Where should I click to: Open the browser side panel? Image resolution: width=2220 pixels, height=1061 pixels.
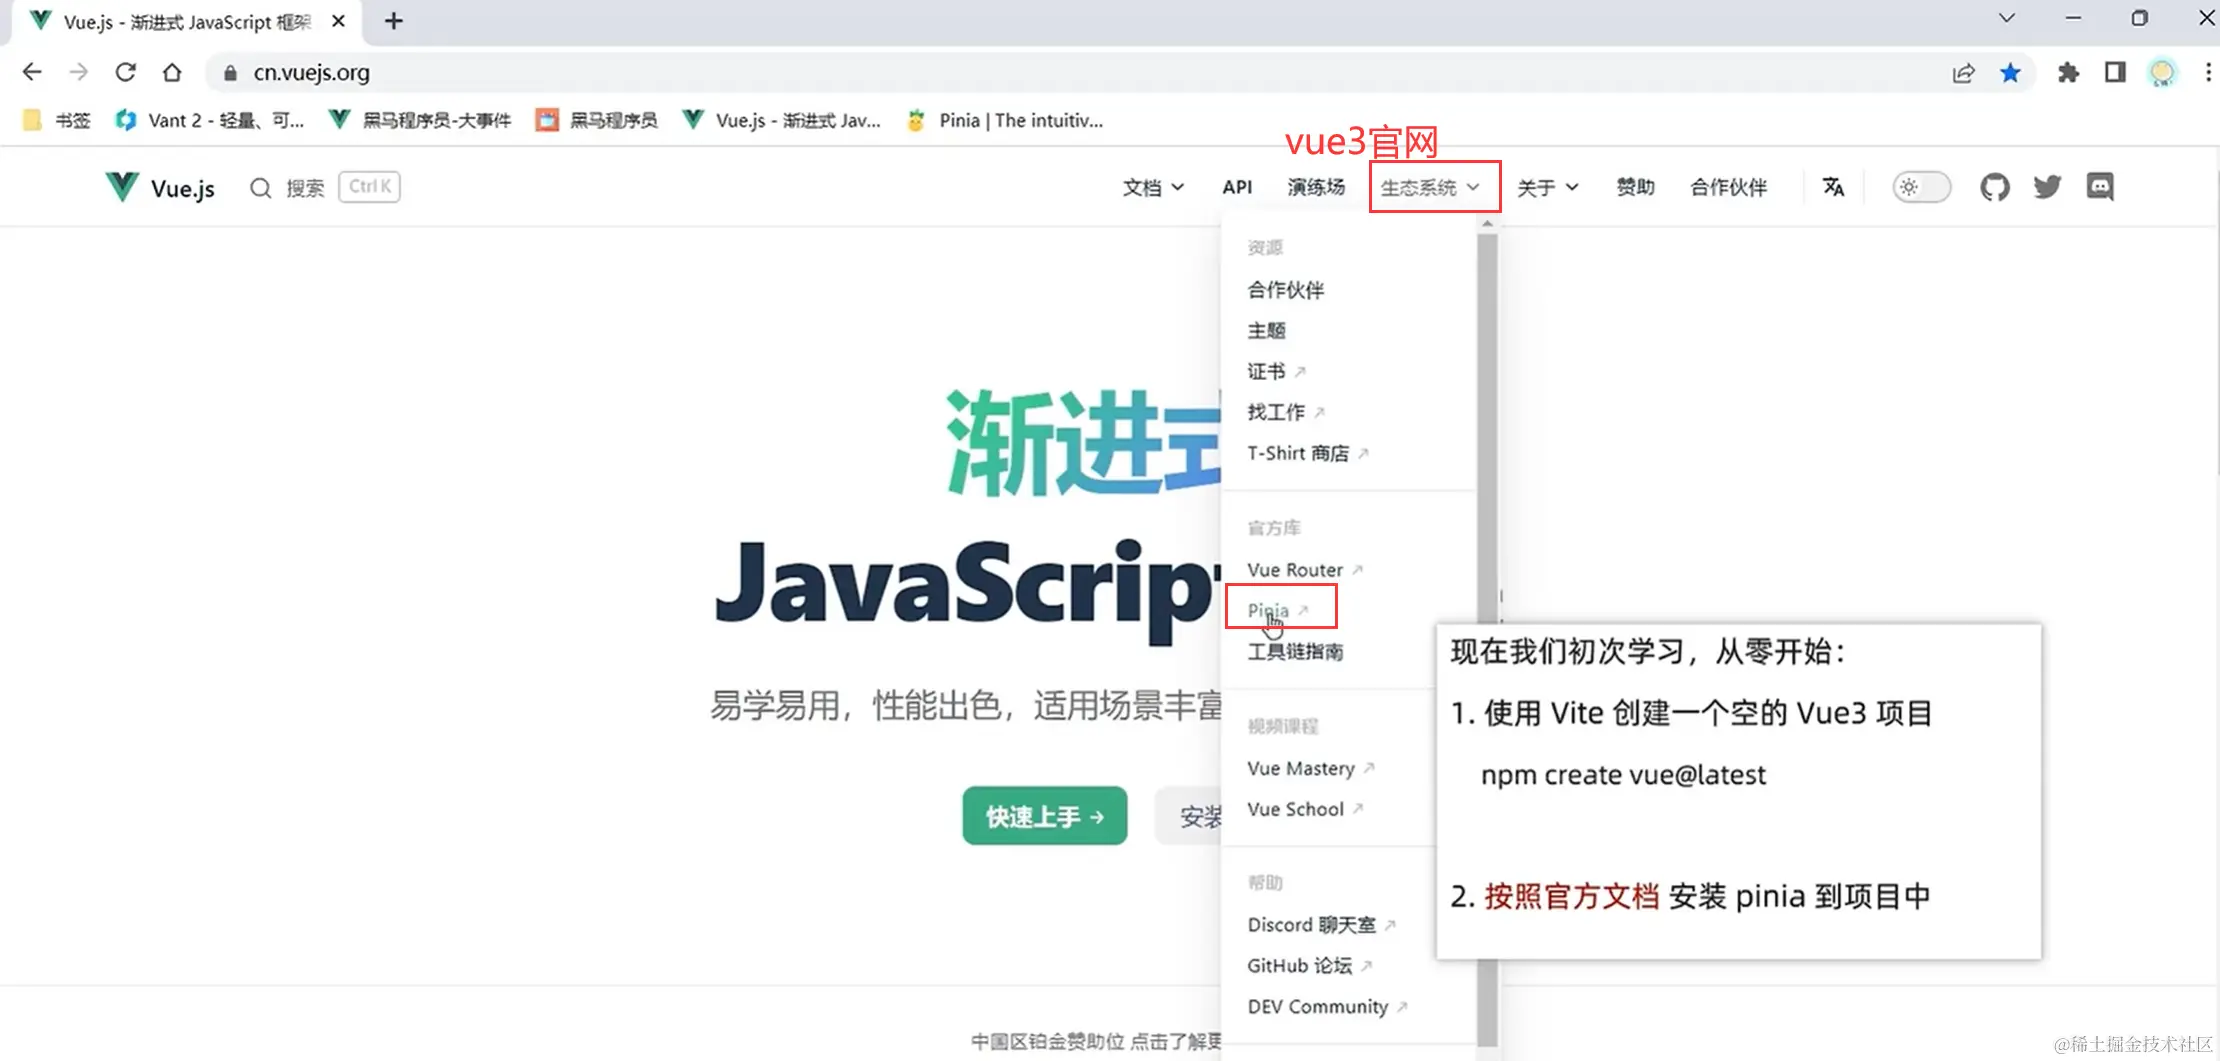2115,72
